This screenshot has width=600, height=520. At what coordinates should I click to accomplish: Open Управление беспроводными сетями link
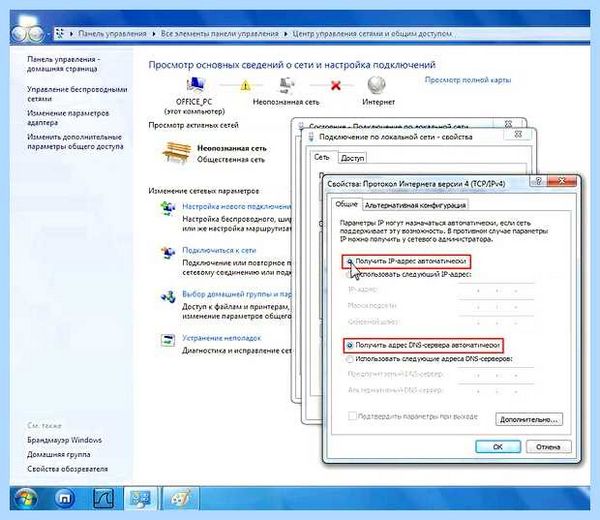tap(77, 94)
